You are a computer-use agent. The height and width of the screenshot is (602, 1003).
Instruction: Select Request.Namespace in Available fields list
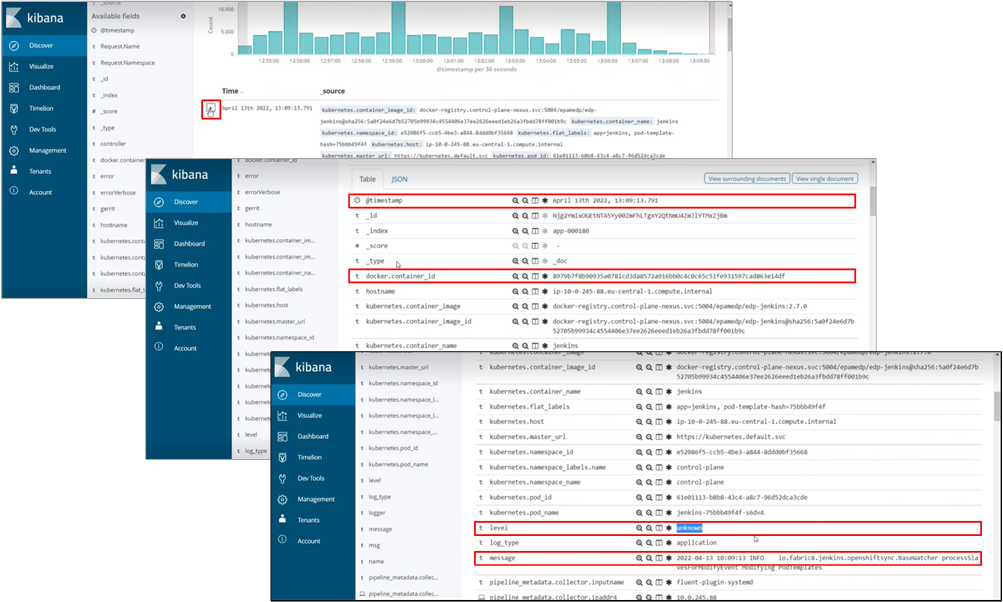point(127,63)
